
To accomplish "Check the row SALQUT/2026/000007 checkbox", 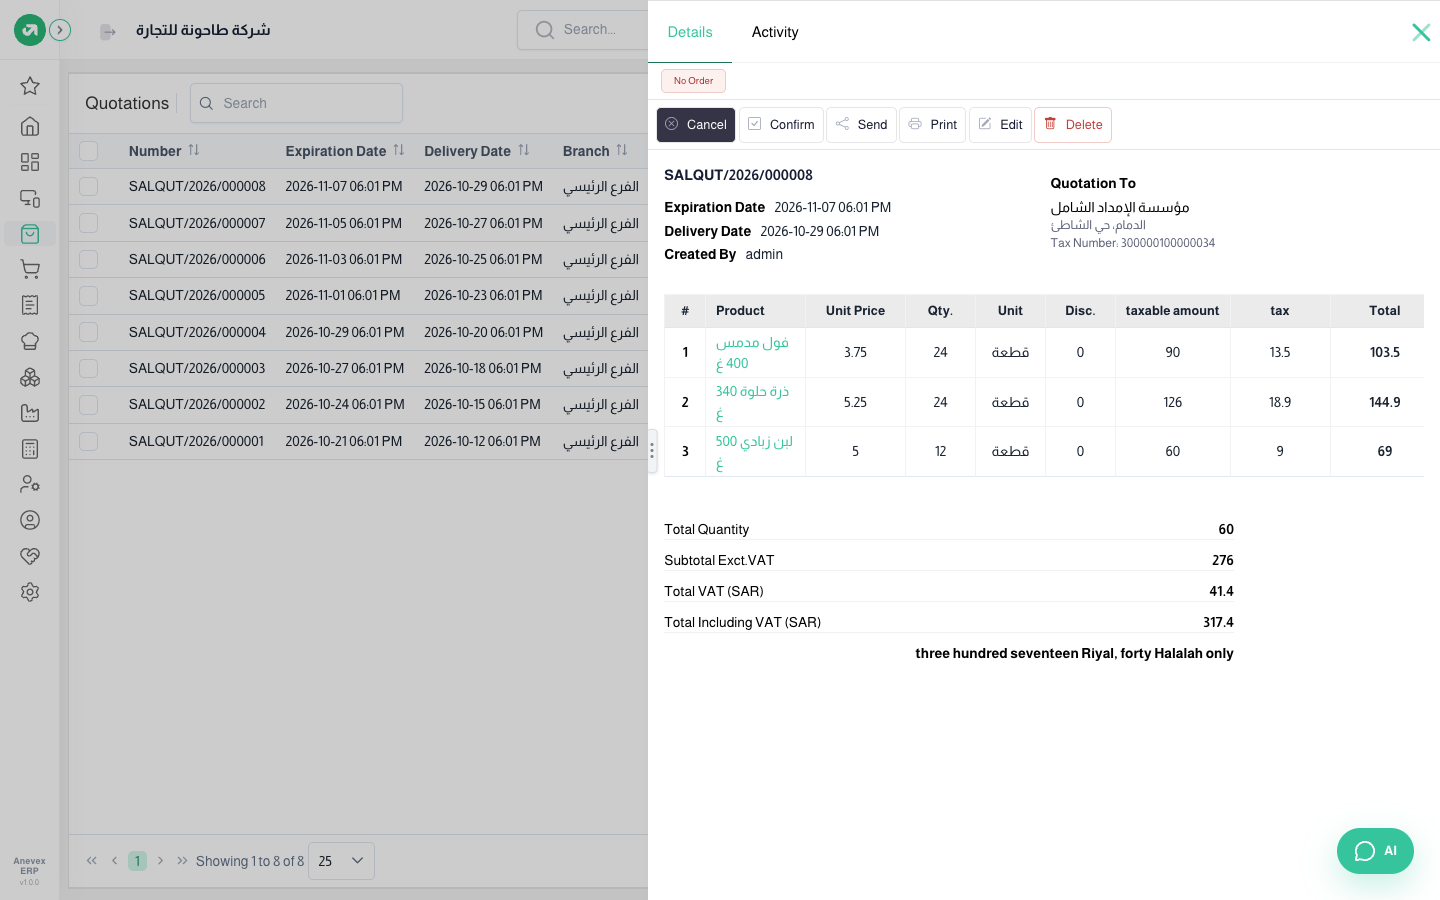I will click(89, 223).
